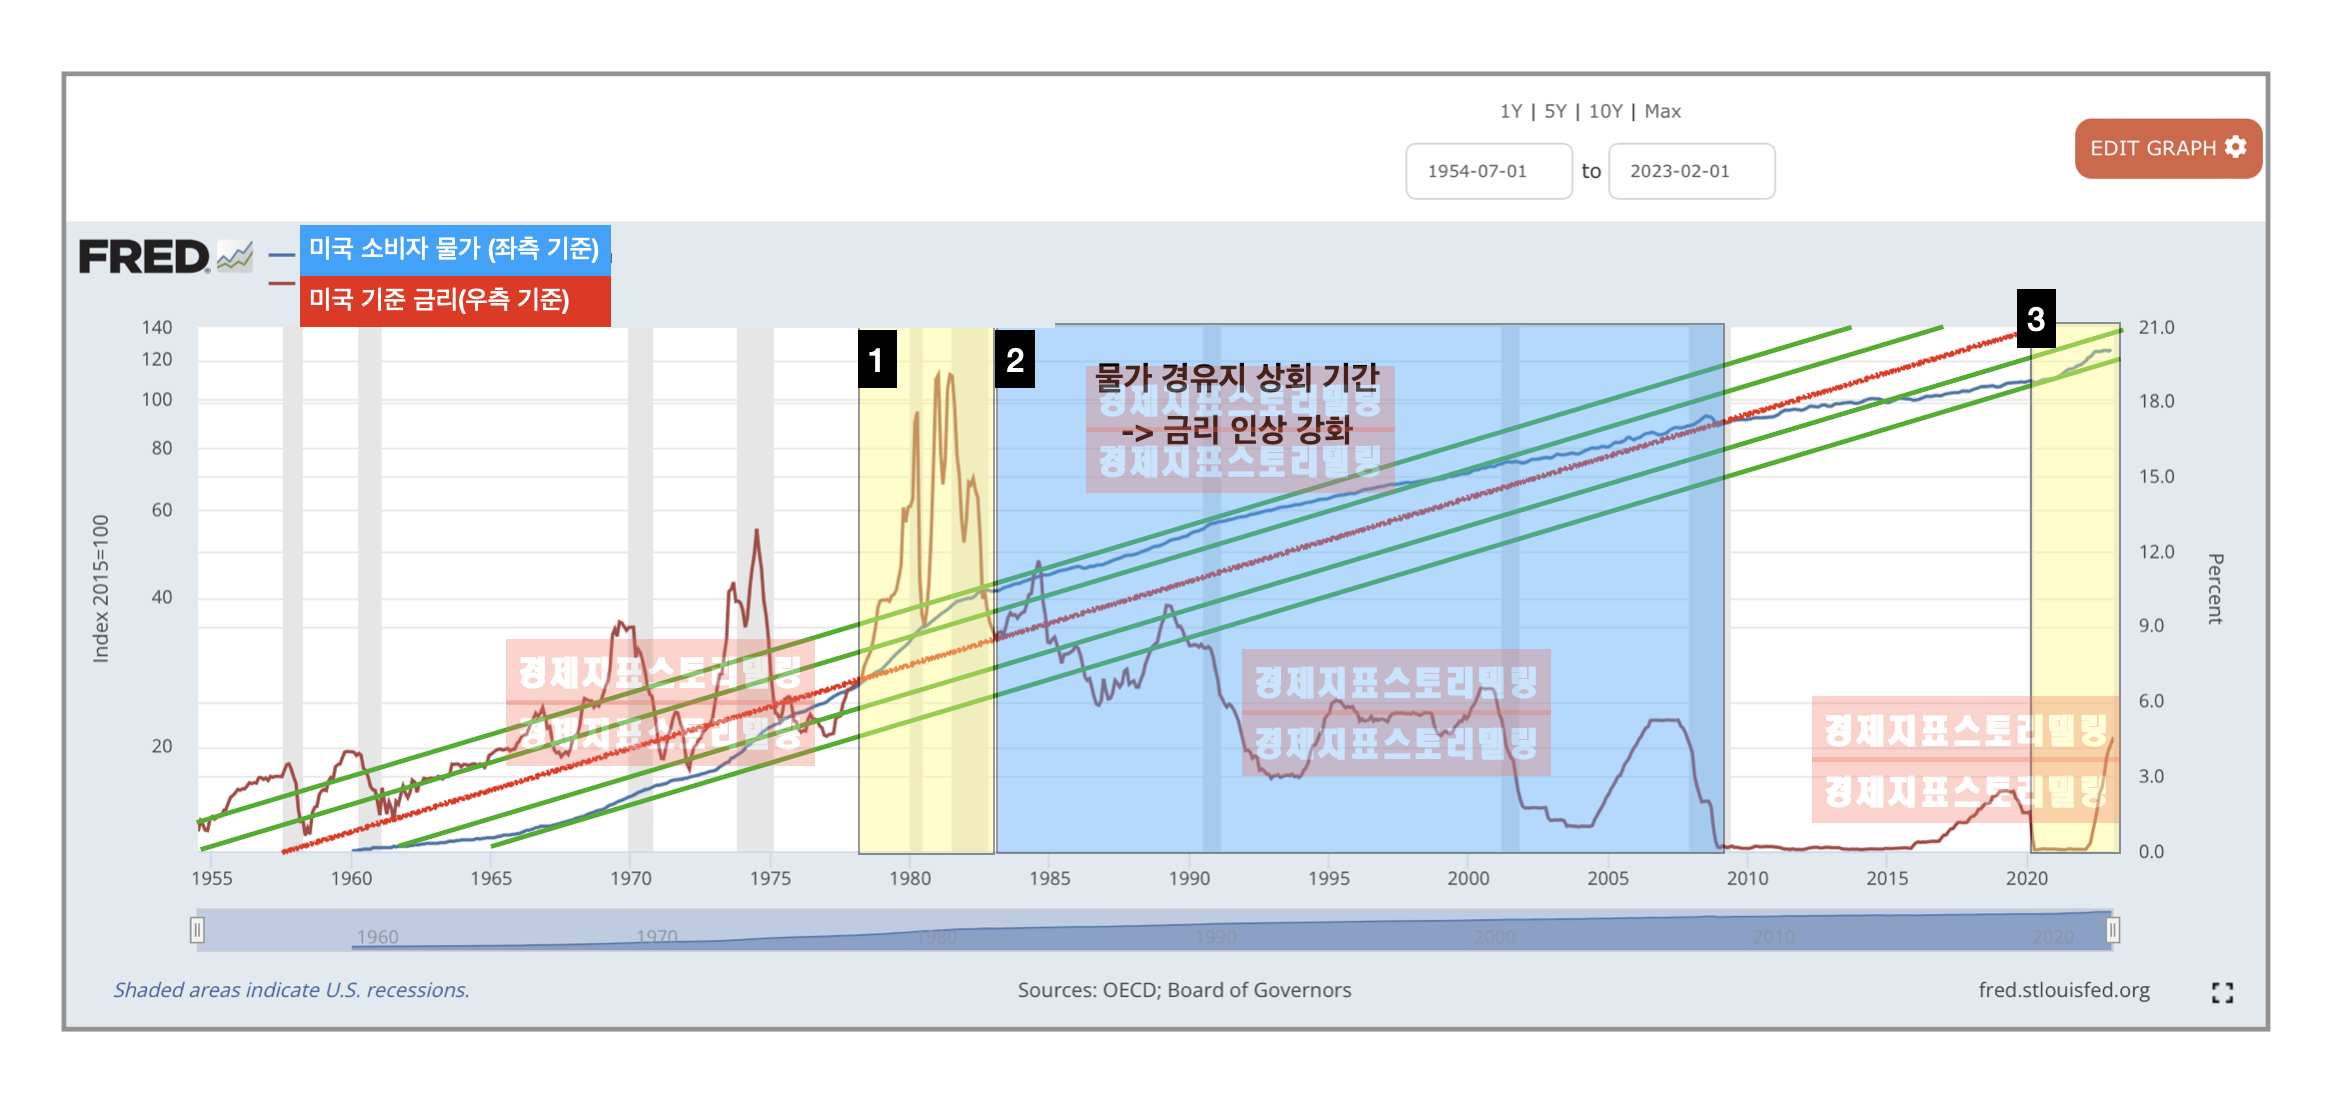Click the FRED logo
This screenshot has width=2332, height=1102.
point(144,257)
